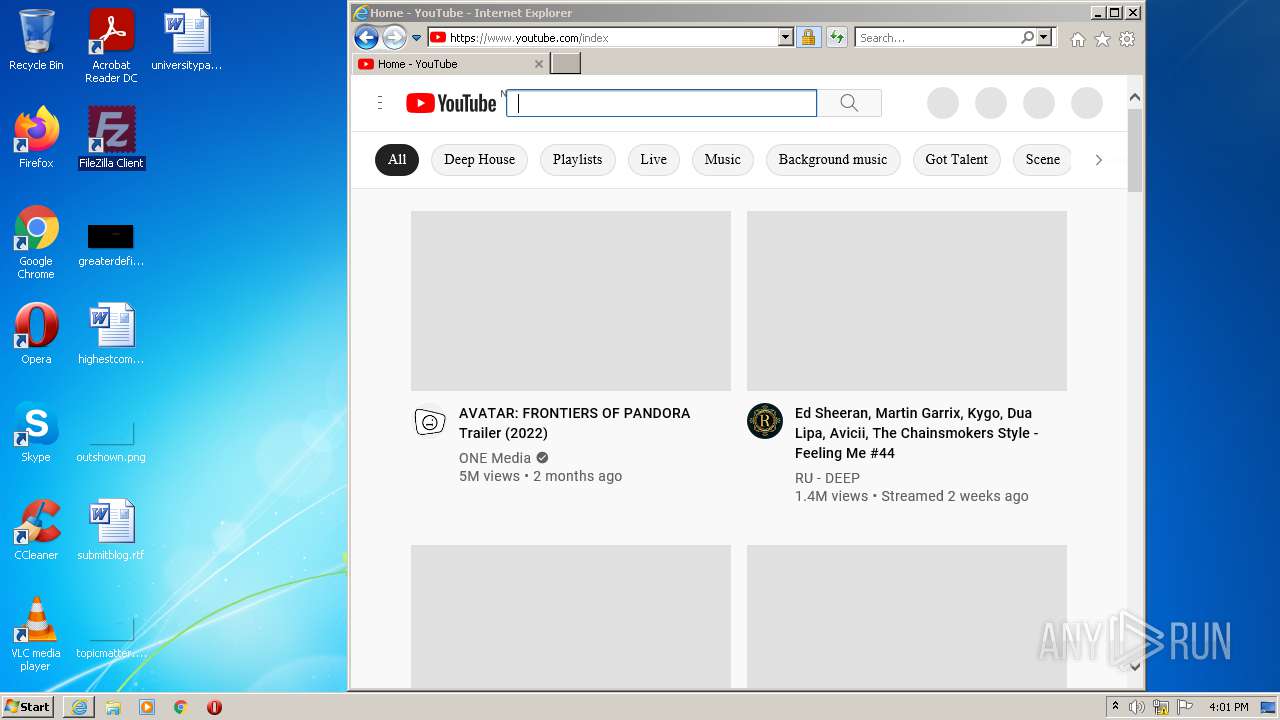Select the Playlists filter chip
Image resolution: width=1280 pixels, height=720 pixels.
pyautogui.click(x=577, y=160)
